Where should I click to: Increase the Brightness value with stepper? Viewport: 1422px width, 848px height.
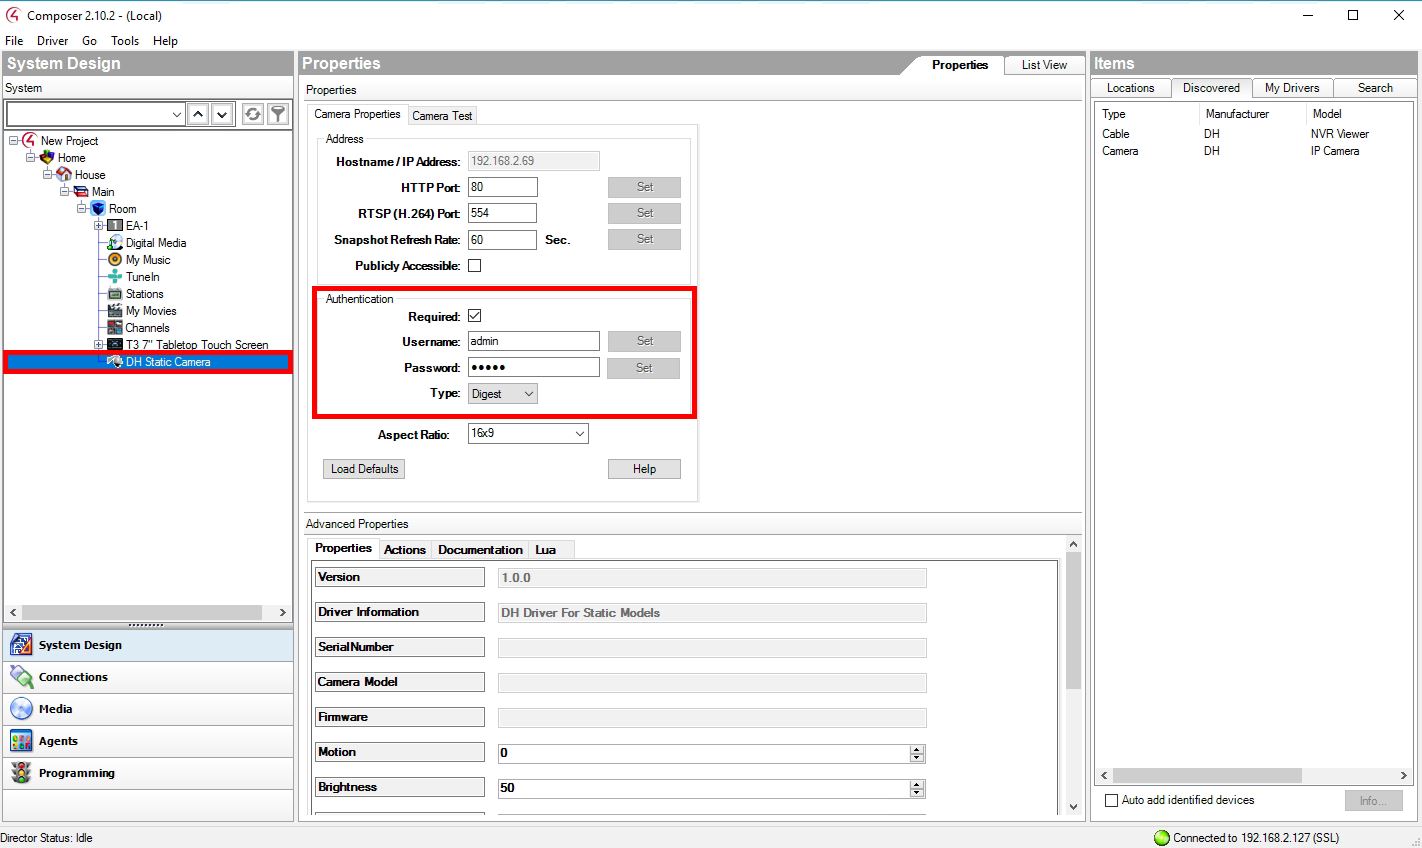(917, 784)
